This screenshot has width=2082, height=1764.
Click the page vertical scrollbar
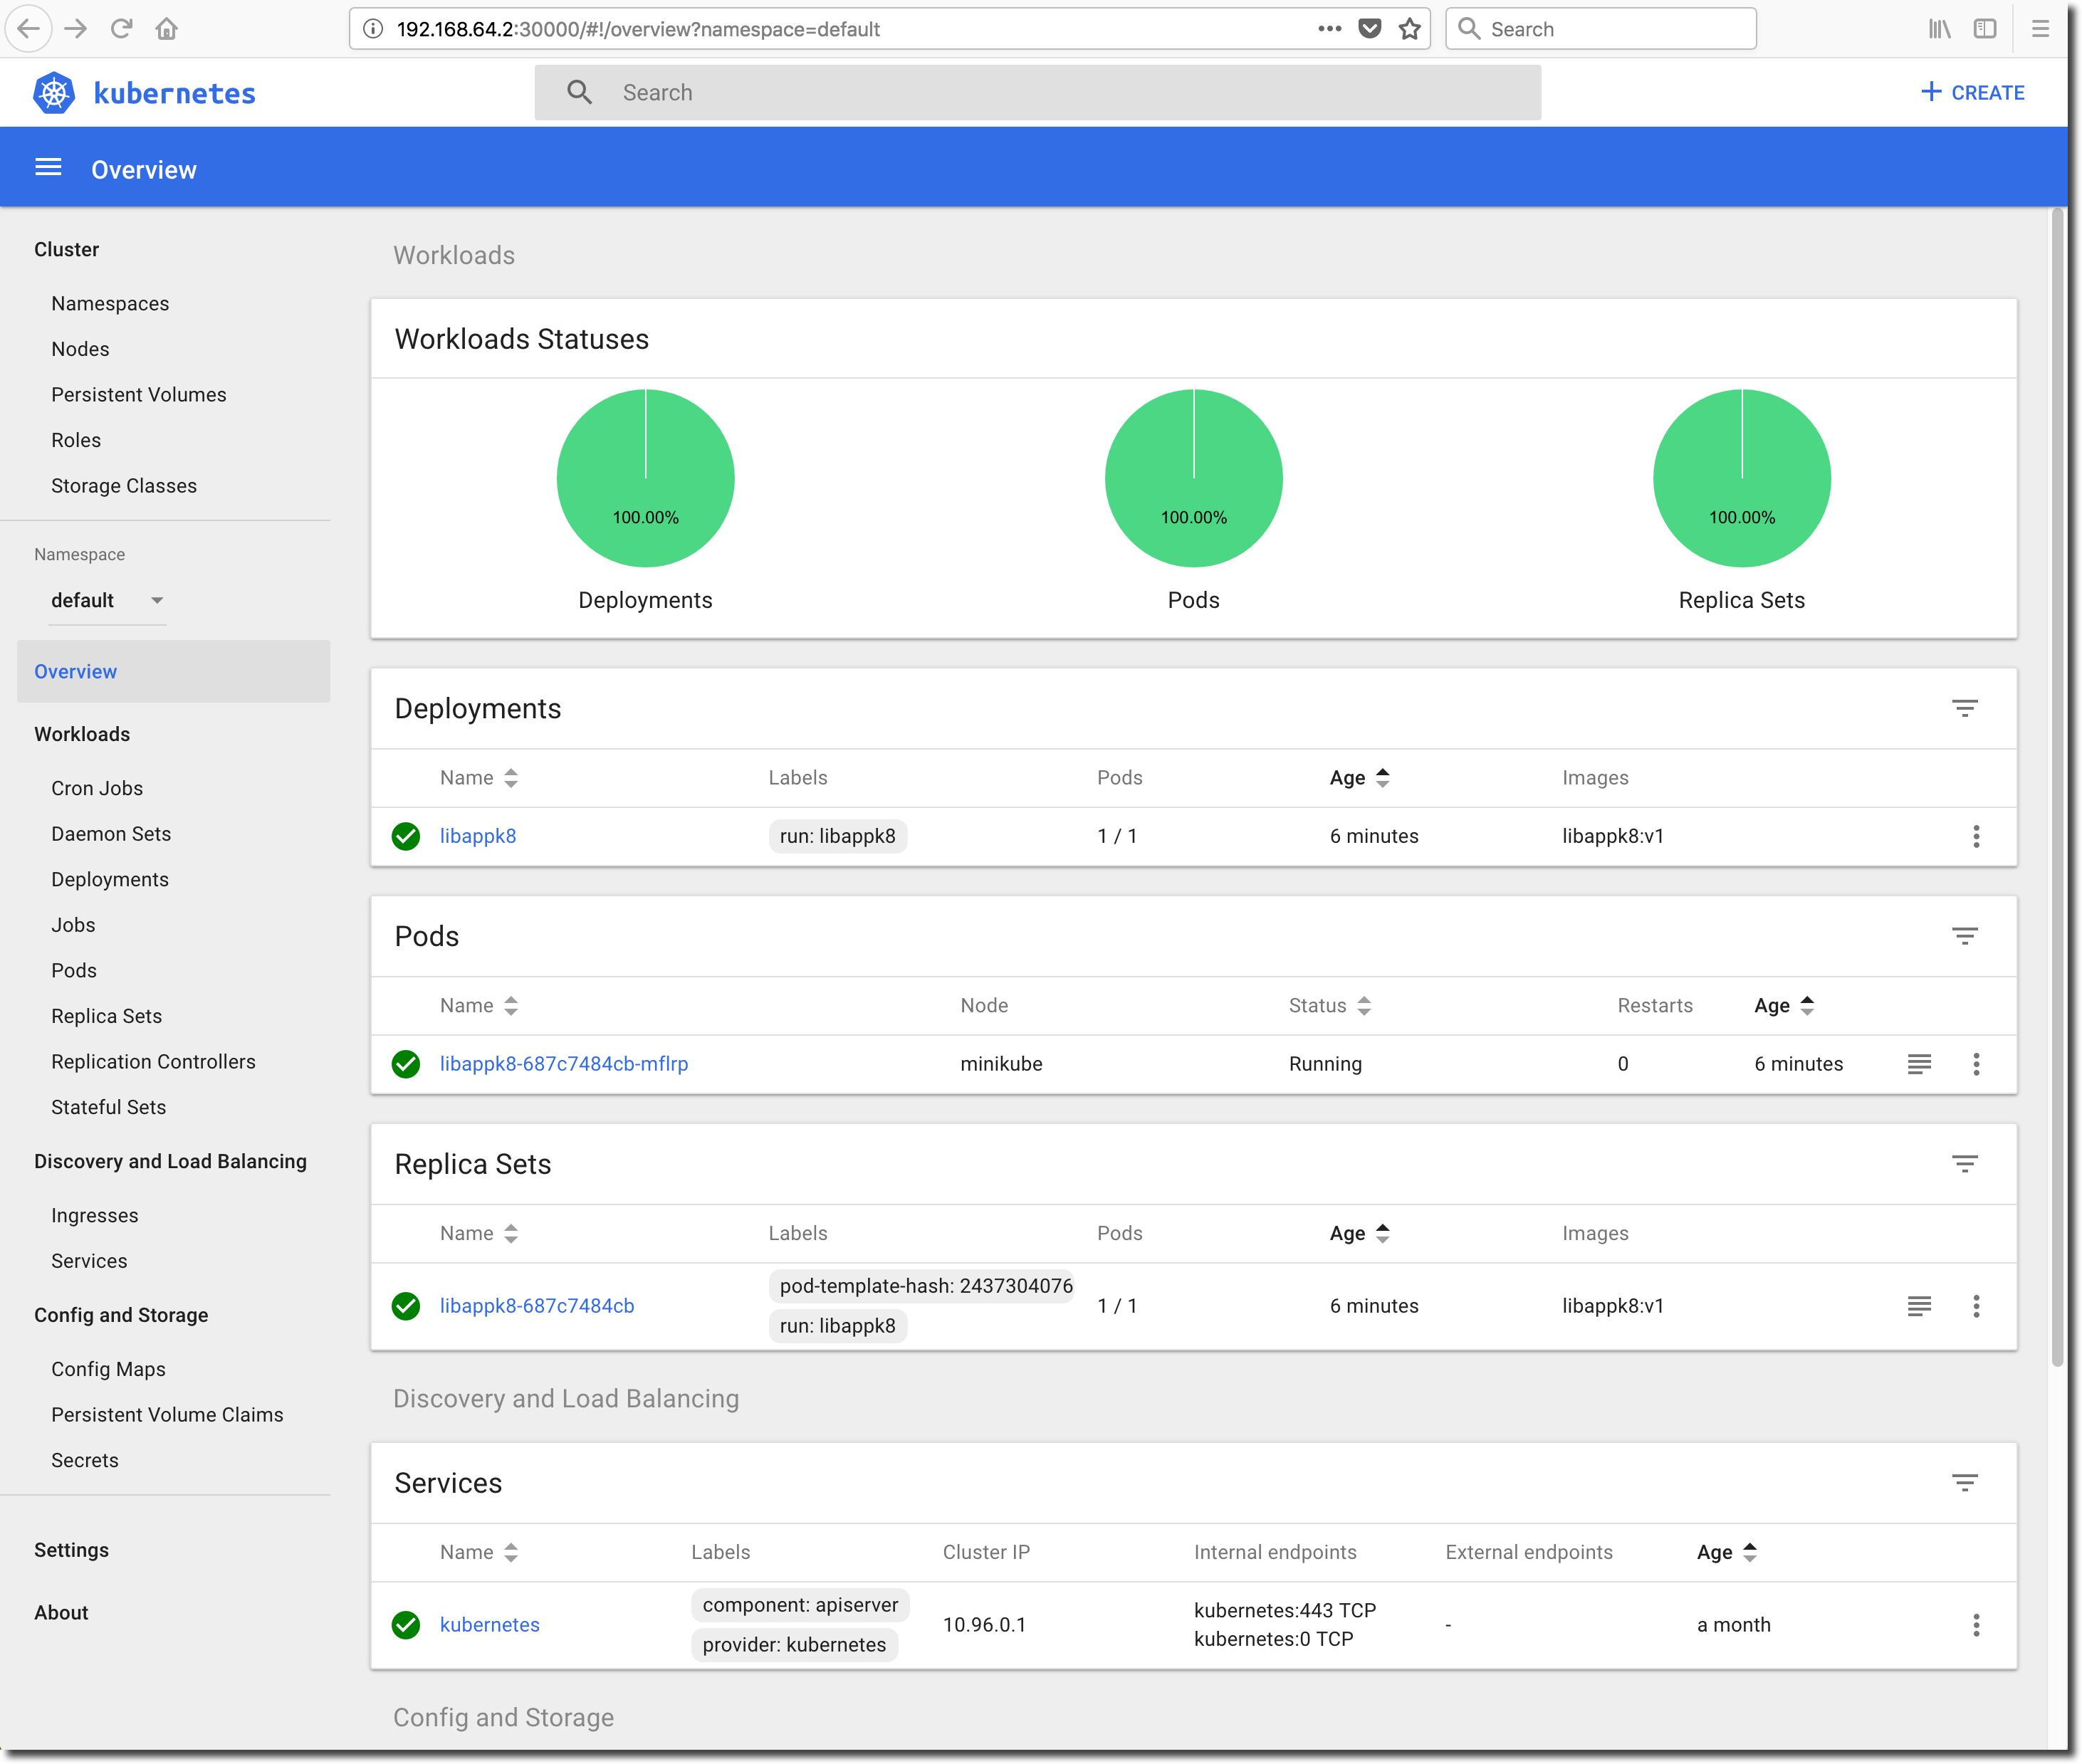click(x=2057, y=787)
